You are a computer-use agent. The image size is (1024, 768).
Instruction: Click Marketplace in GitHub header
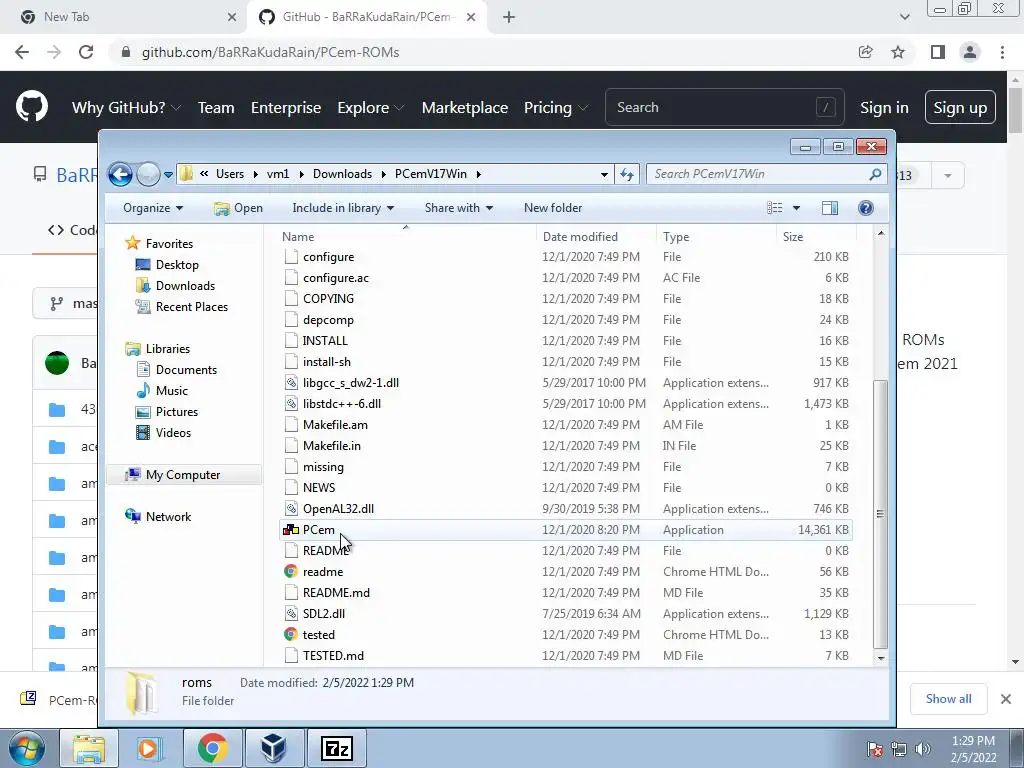click(x=464, y=107)
